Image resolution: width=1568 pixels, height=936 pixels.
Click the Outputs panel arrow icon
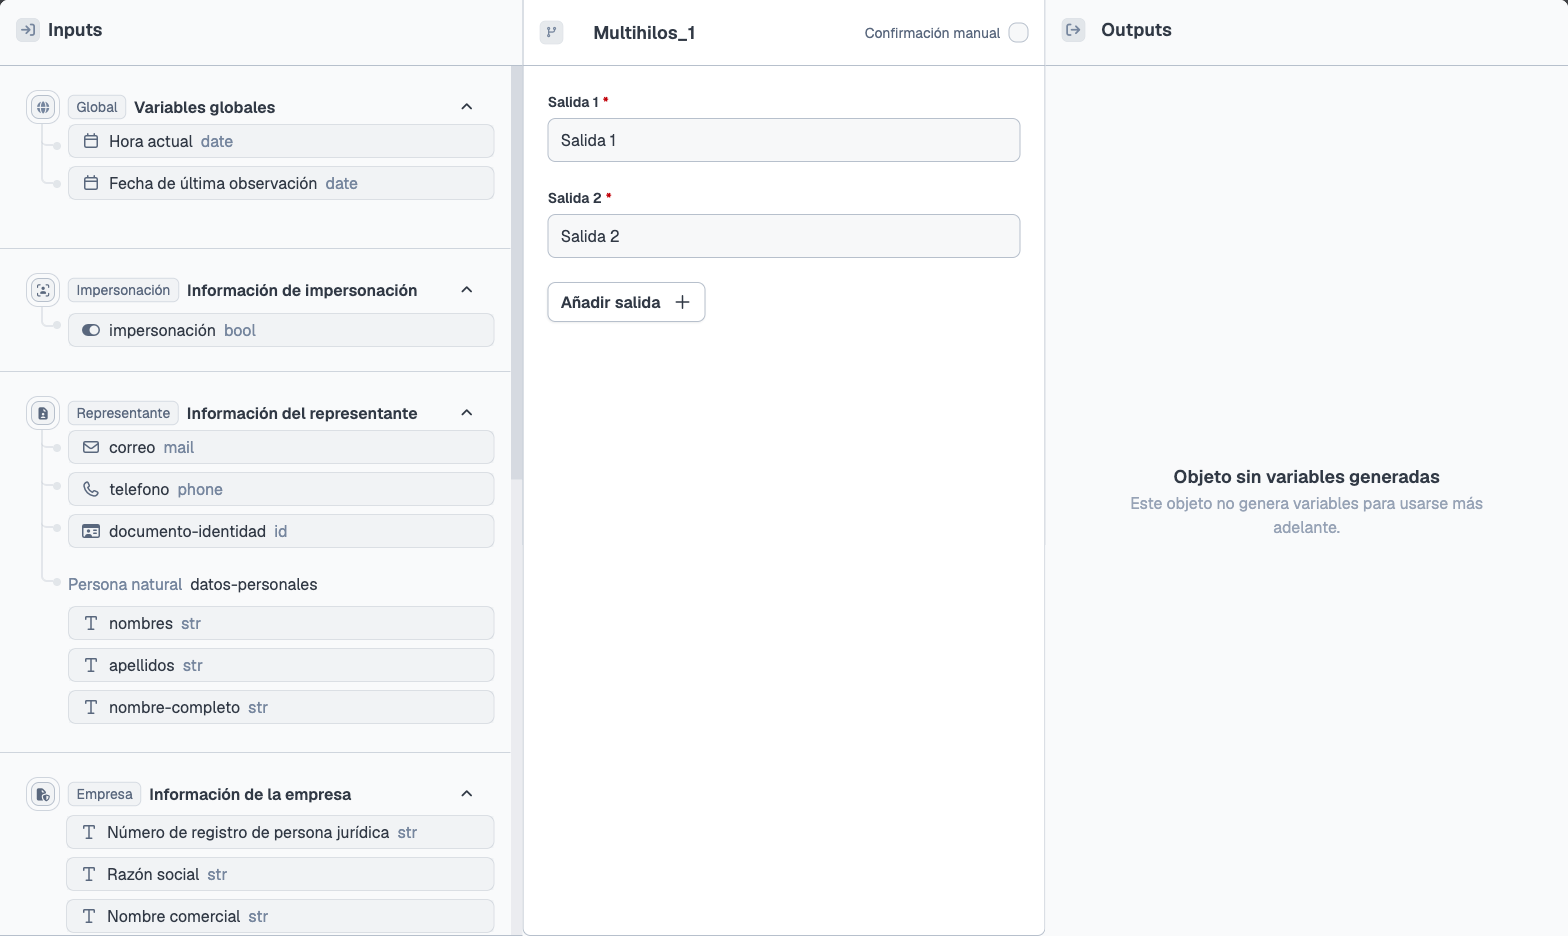click(x=1073, y=30)
